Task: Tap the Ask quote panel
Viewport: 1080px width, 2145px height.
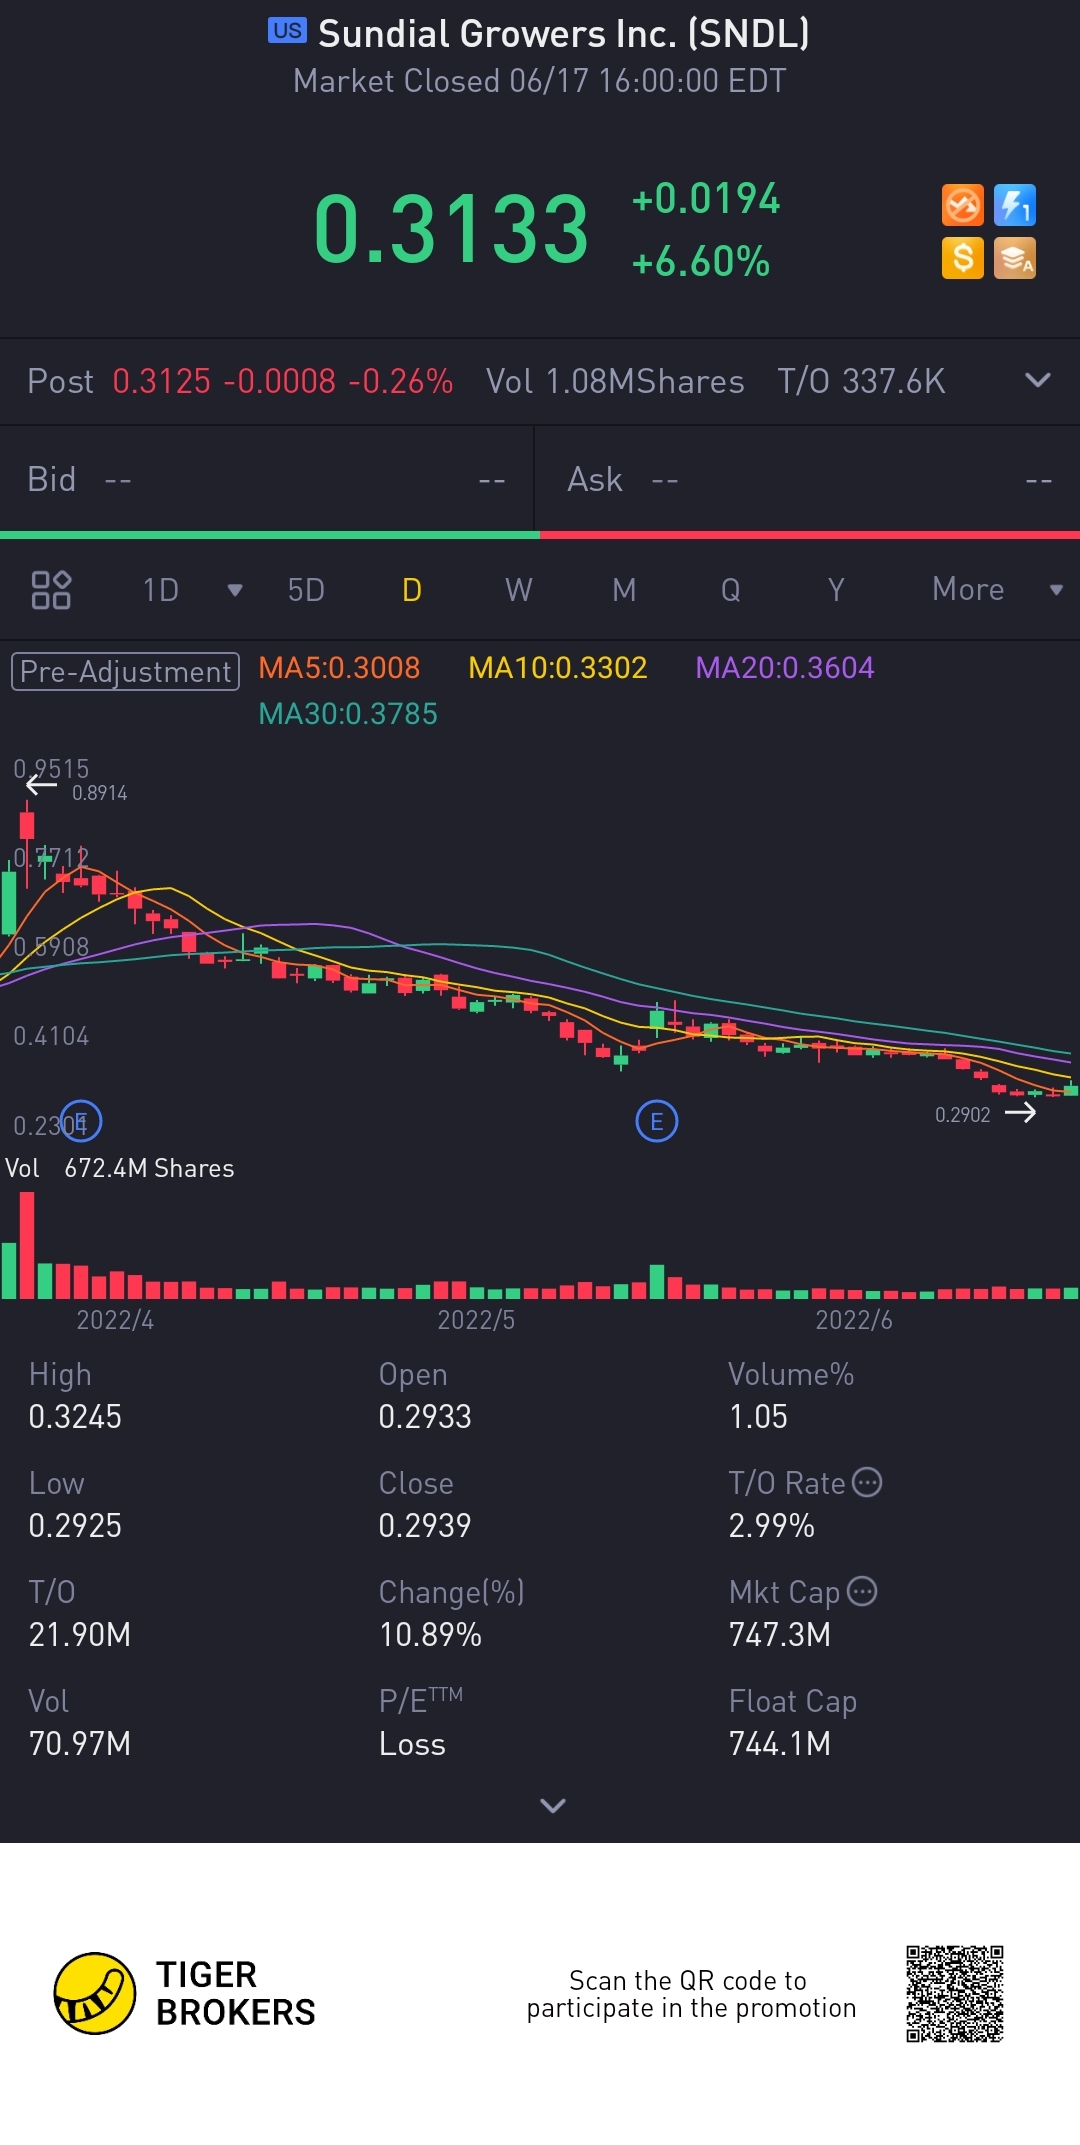Action: [x=808, y=480]
